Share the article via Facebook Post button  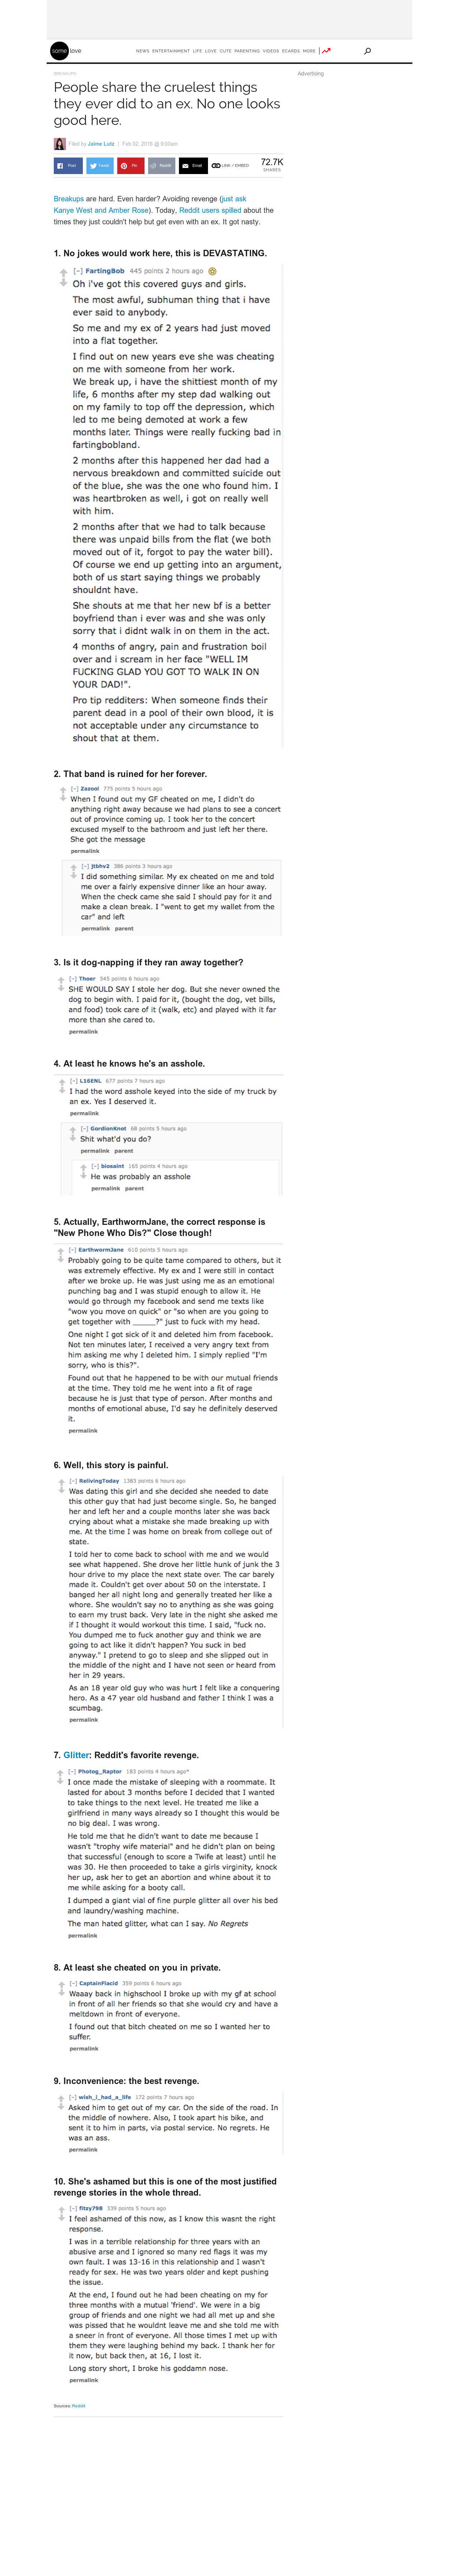(x=68, y=165)
